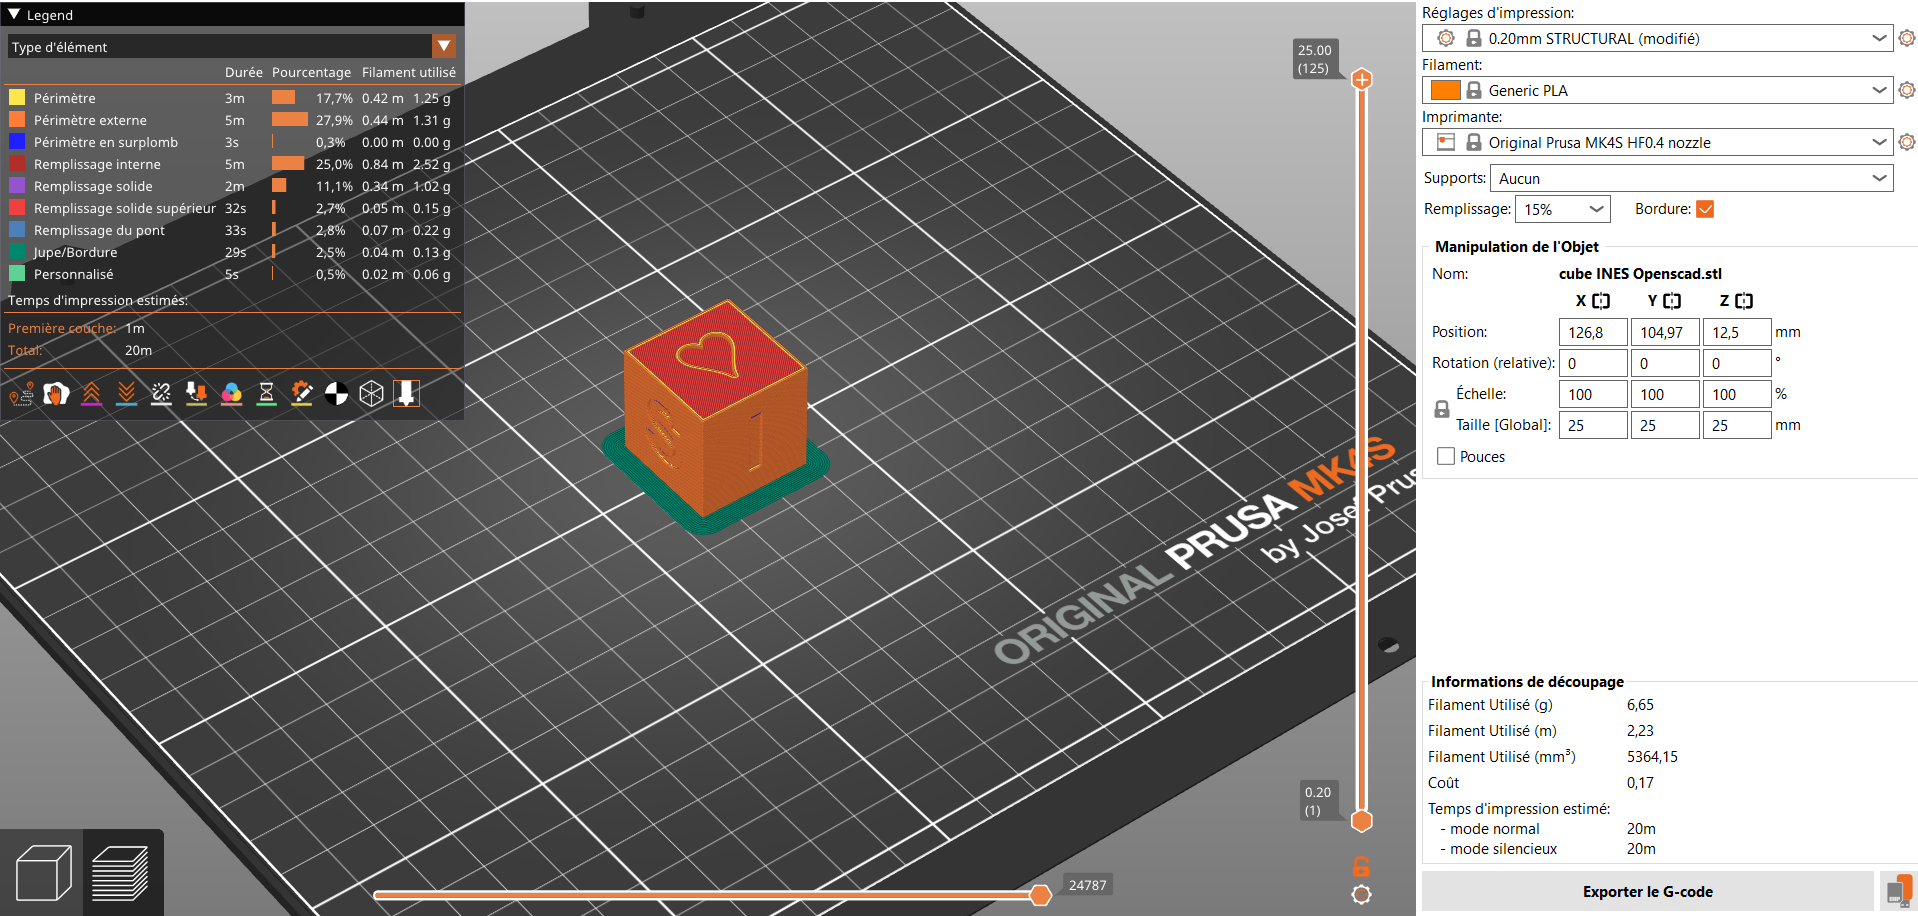Click the print settings gear icon
Screen dimensions: 1918x916
click(x=1906, y=38)
